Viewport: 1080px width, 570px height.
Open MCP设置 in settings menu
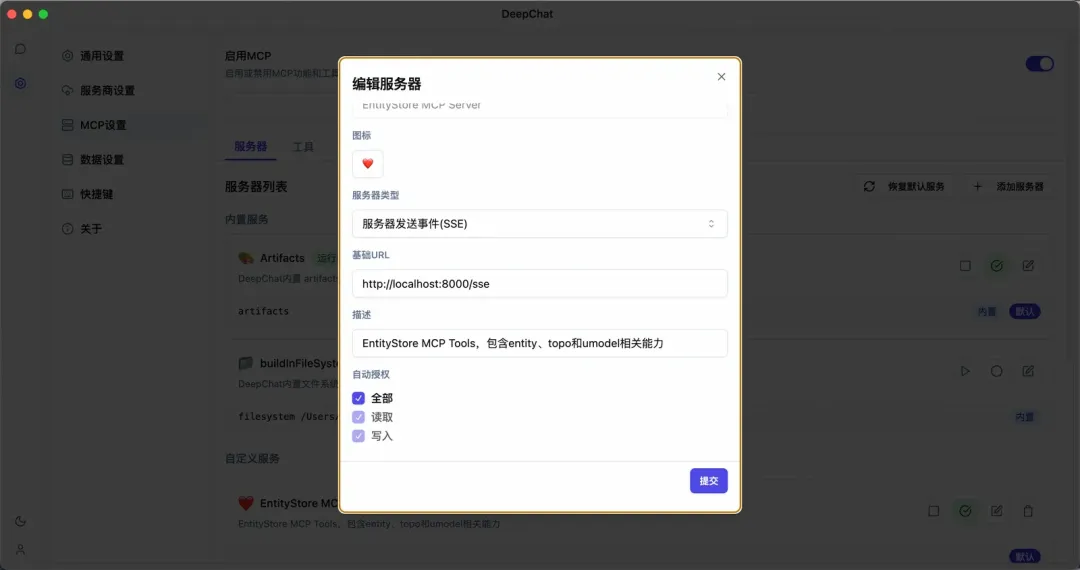(103, 125)
